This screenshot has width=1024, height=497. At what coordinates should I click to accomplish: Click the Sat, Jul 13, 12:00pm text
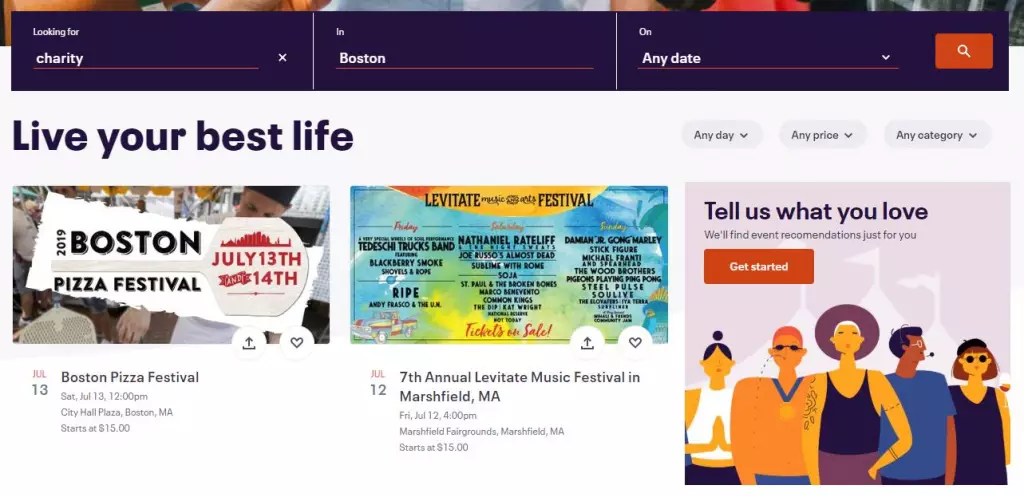[x=104, y=396]
